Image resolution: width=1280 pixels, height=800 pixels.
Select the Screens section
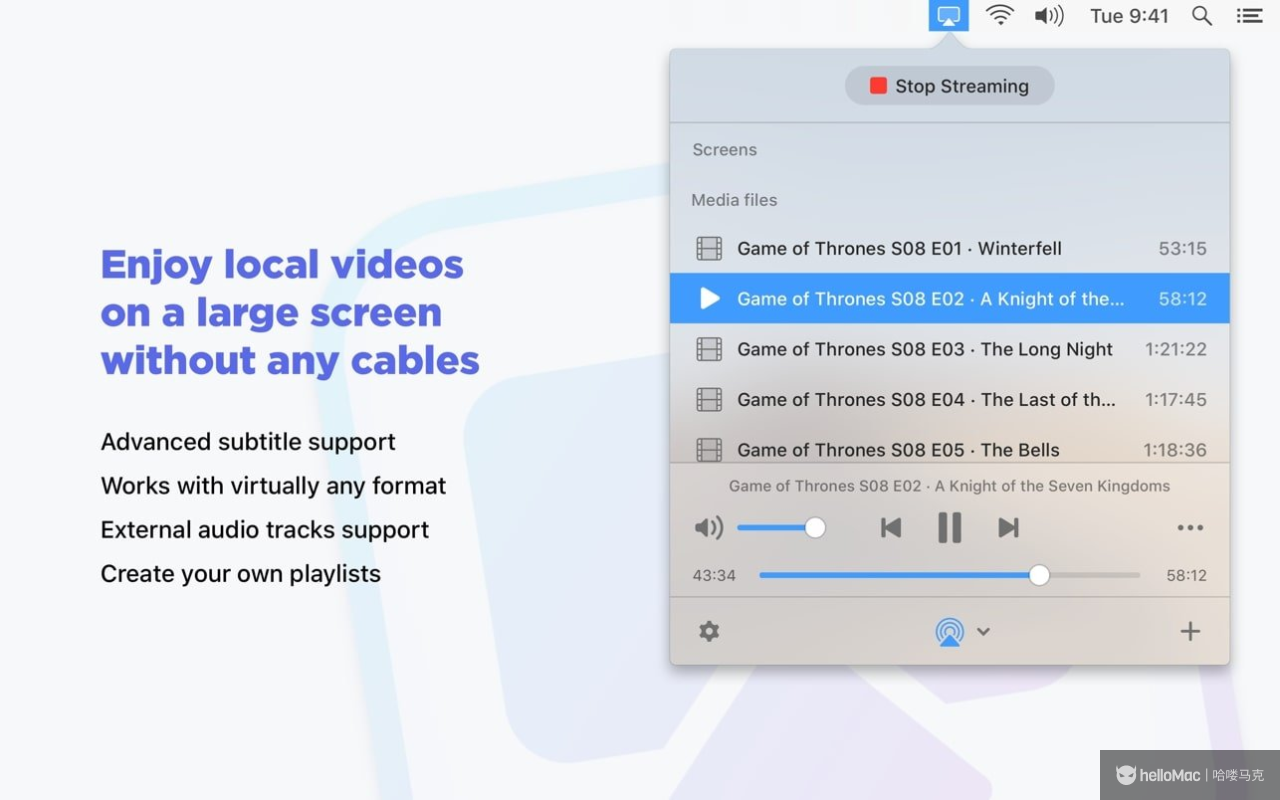(x=724, y=150)
